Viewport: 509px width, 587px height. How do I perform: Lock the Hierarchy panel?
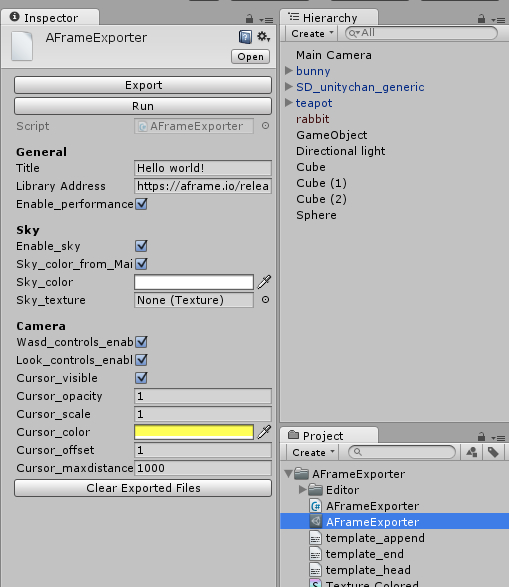point(481,18)
